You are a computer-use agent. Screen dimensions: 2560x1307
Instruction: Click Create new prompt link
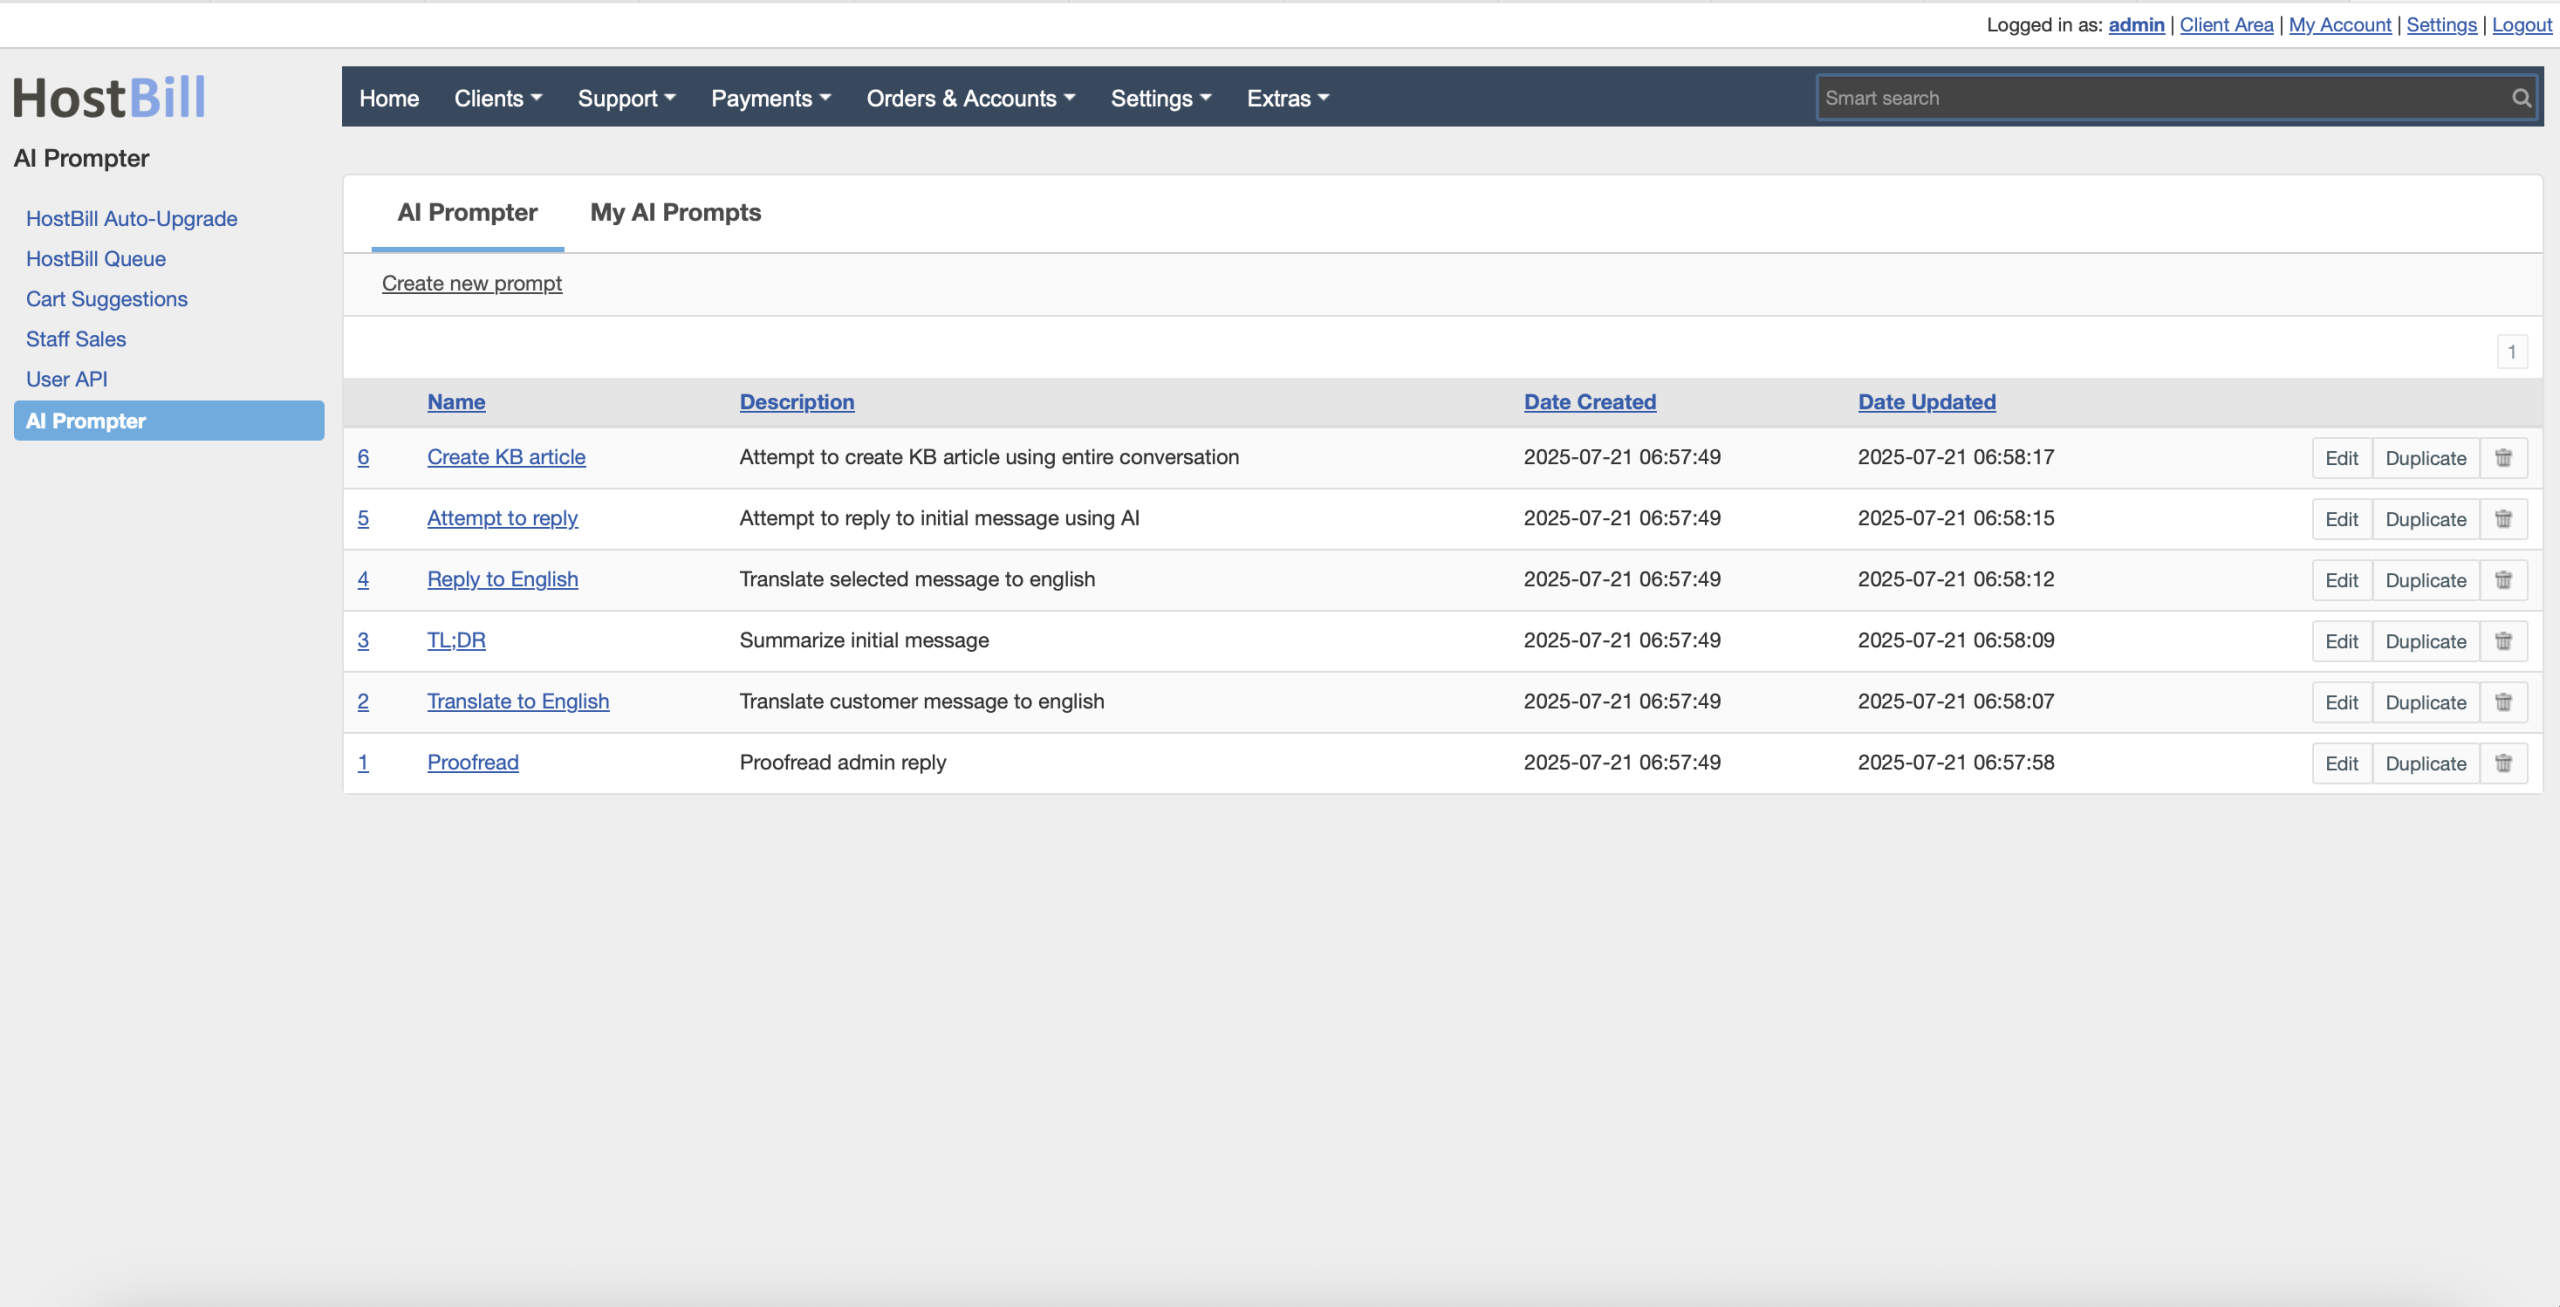472,283
